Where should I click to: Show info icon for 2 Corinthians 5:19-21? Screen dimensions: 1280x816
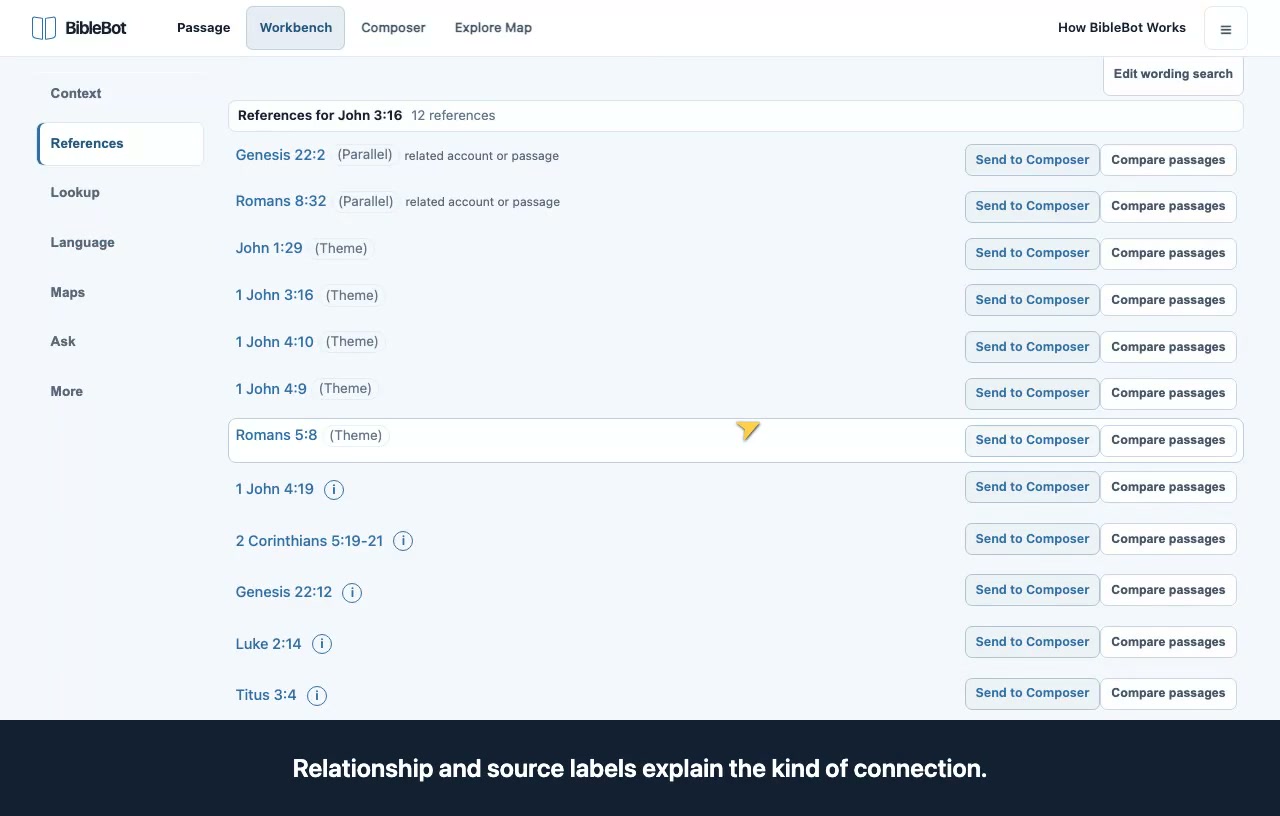403,541
